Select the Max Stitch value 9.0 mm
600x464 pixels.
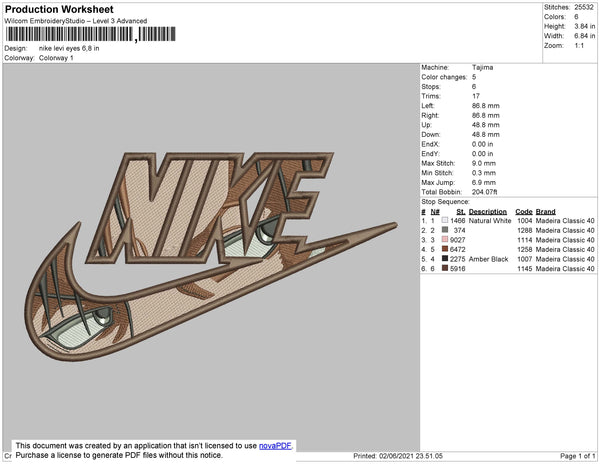[484, 163]
